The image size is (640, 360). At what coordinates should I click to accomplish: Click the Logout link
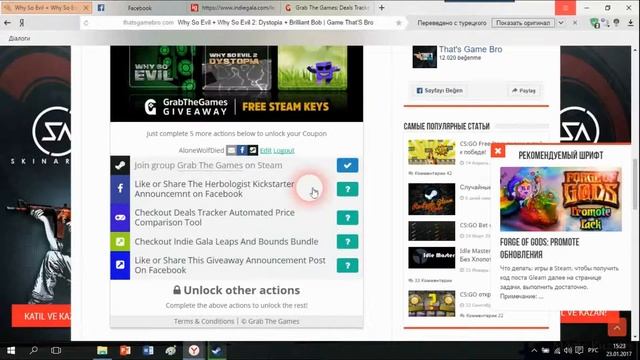(284, 151)
